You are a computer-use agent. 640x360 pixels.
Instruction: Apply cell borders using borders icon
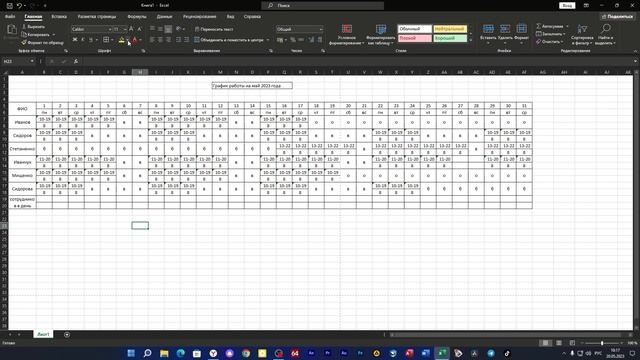click(x=106, y=40)
